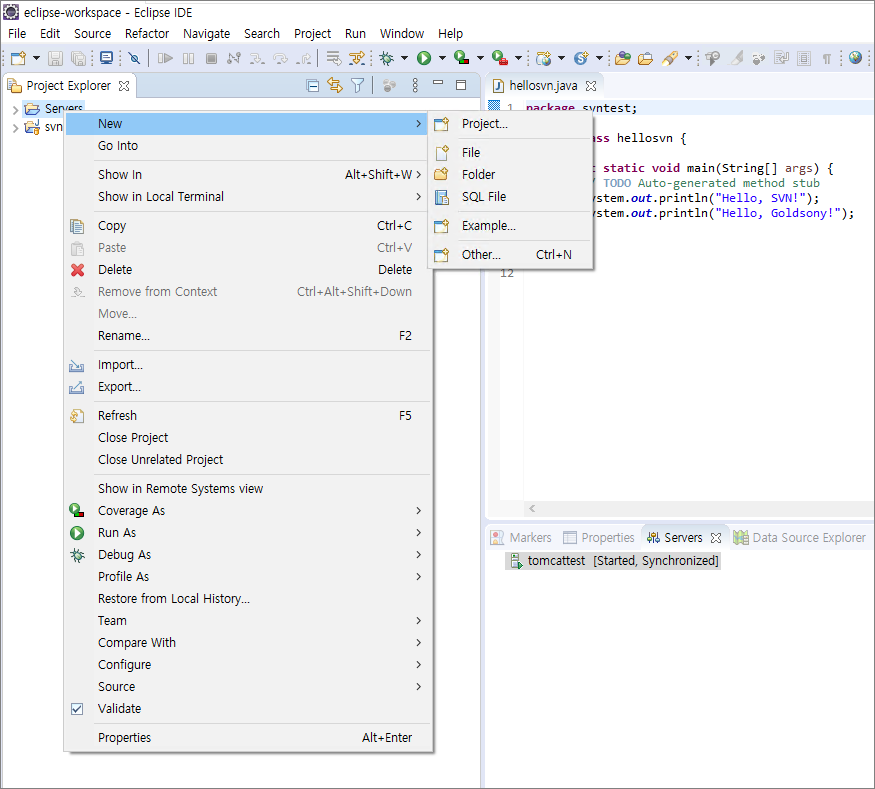875x789 pixels.
Task: Minimize the Project Explorer view
Action: click(438, 84)
